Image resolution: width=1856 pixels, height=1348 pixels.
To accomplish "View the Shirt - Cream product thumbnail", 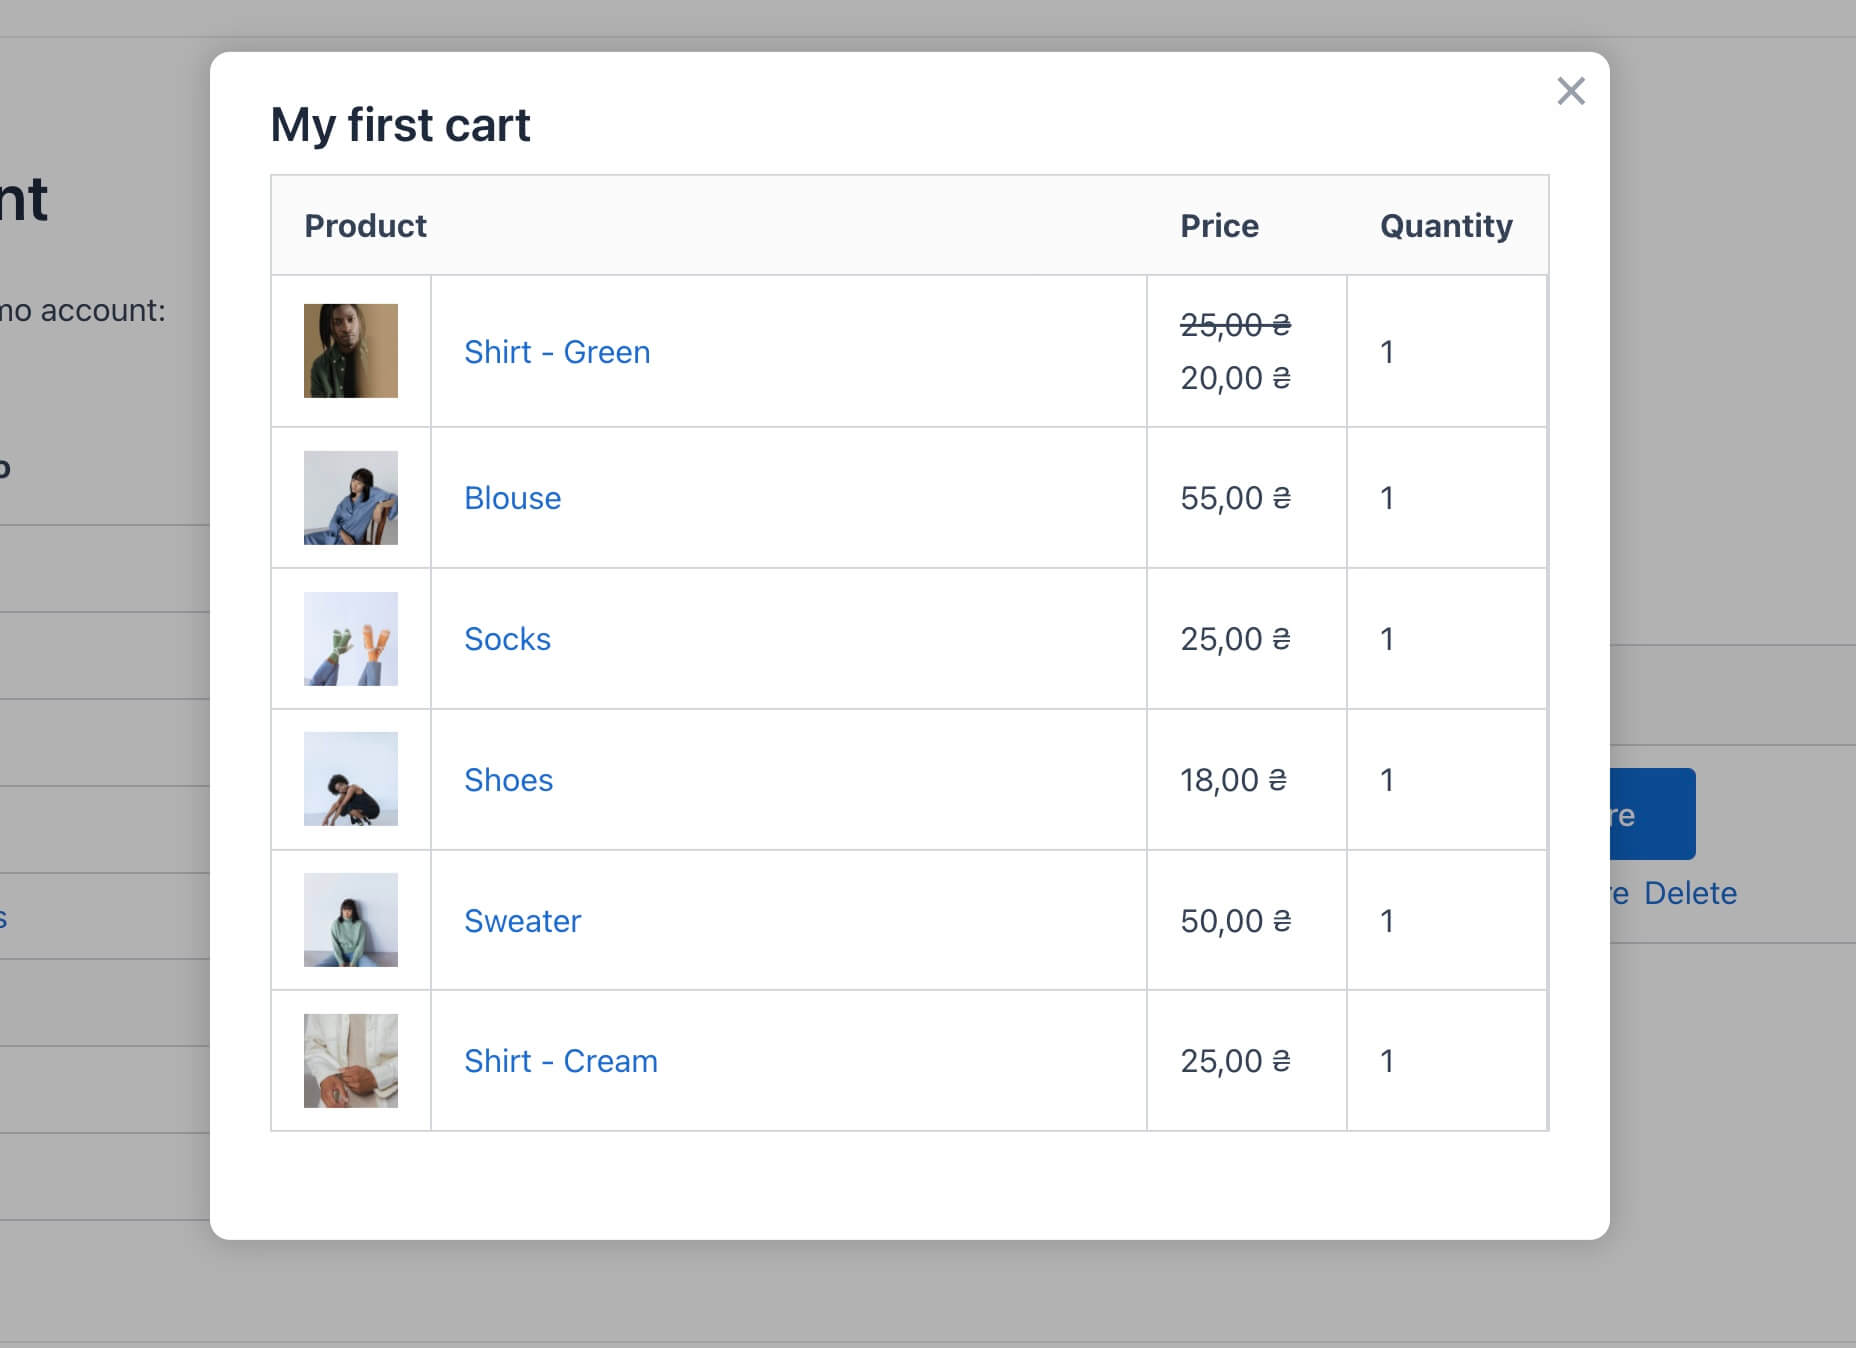I will (351, 1060).
